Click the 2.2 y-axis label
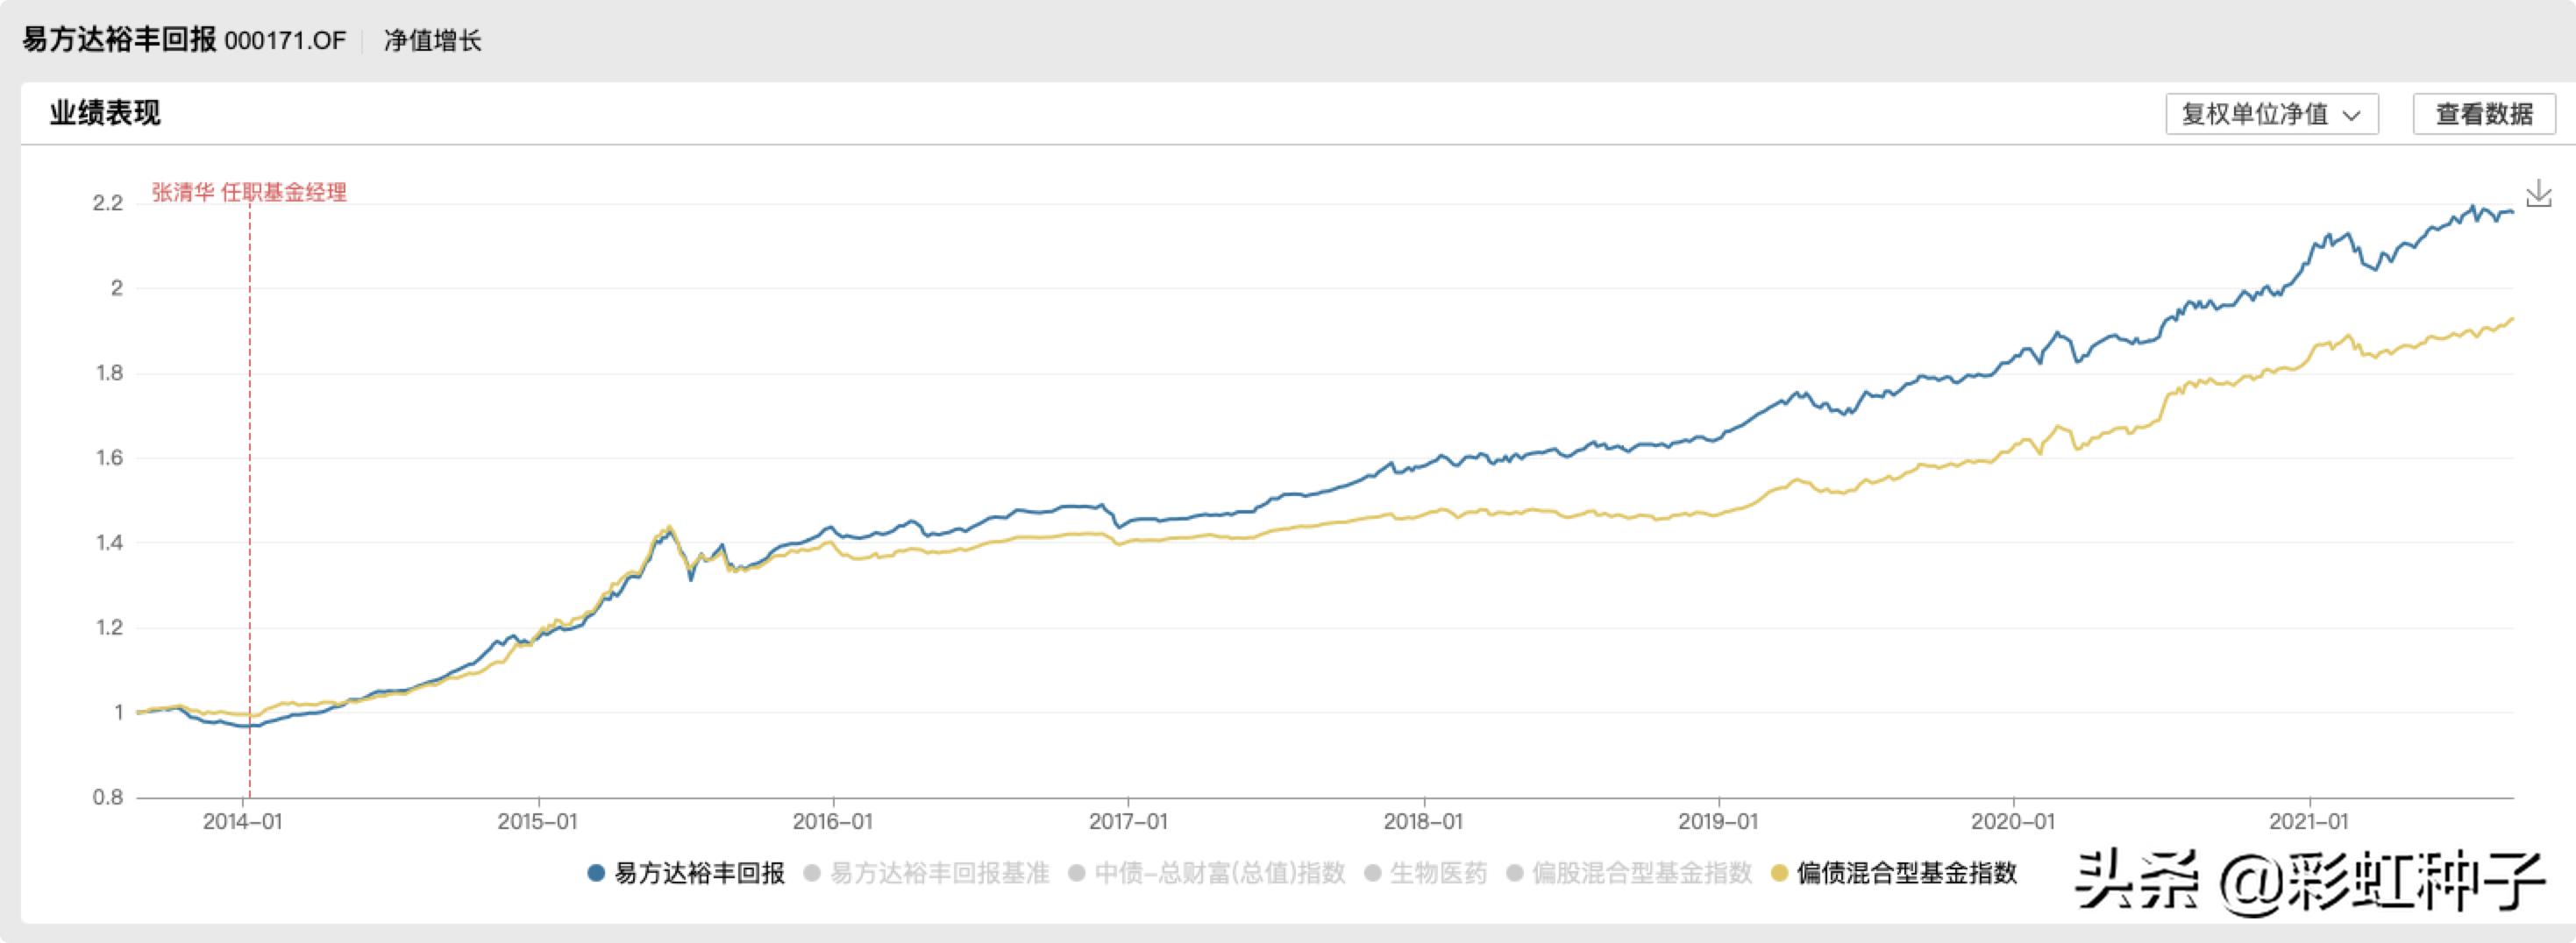 point(107,204)
